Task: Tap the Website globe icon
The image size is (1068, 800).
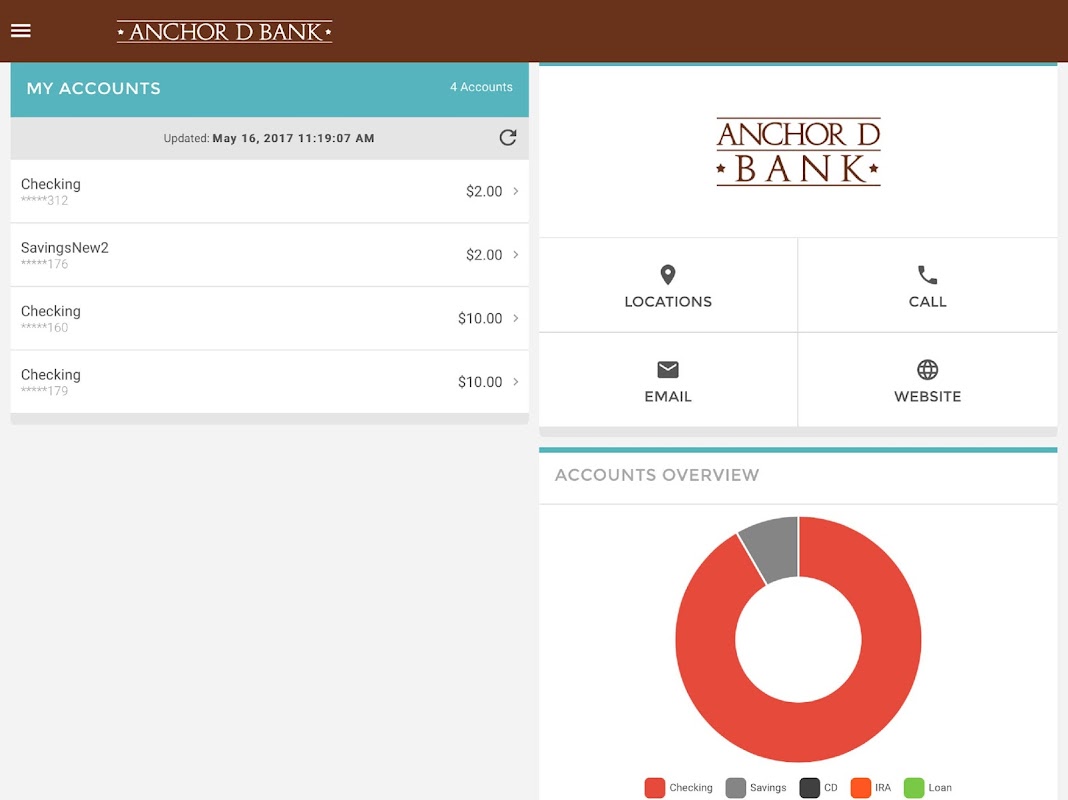Action: pos(927,369)
